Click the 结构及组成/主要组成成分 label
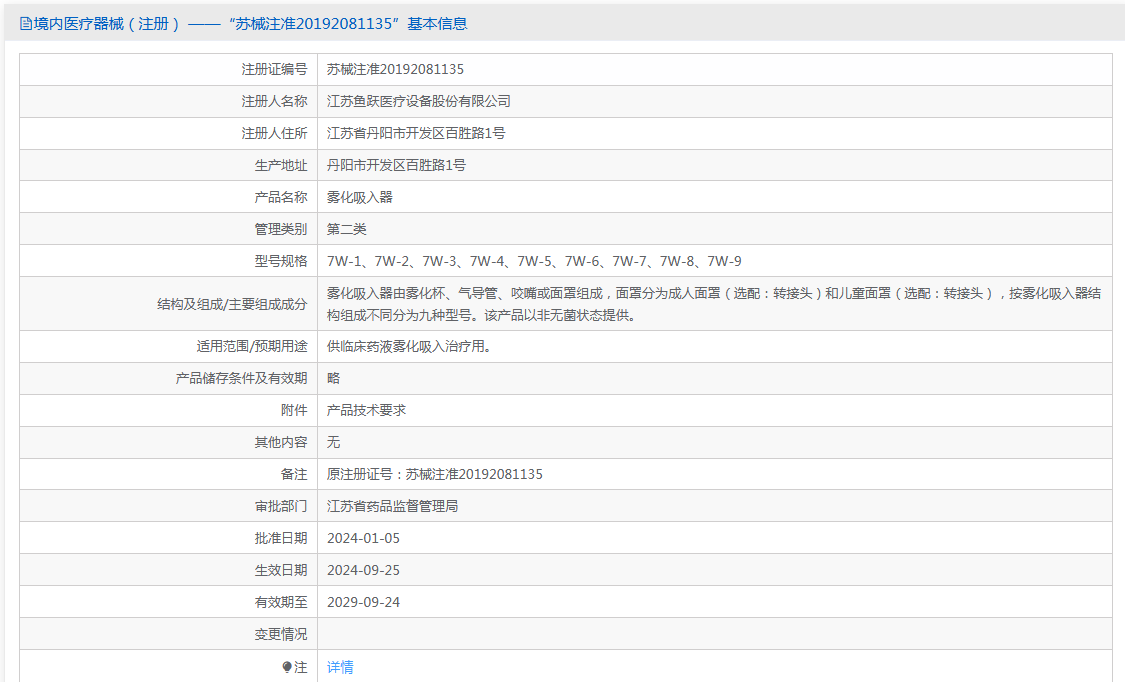 point(232,304)
